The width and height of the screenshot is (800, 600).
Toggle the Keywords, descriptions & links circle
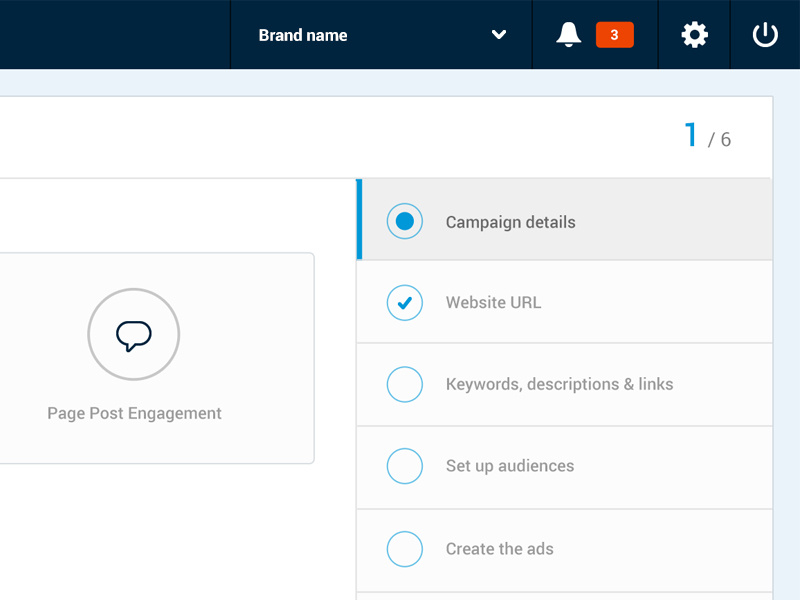pyautogui.click(x=405, y=384)
